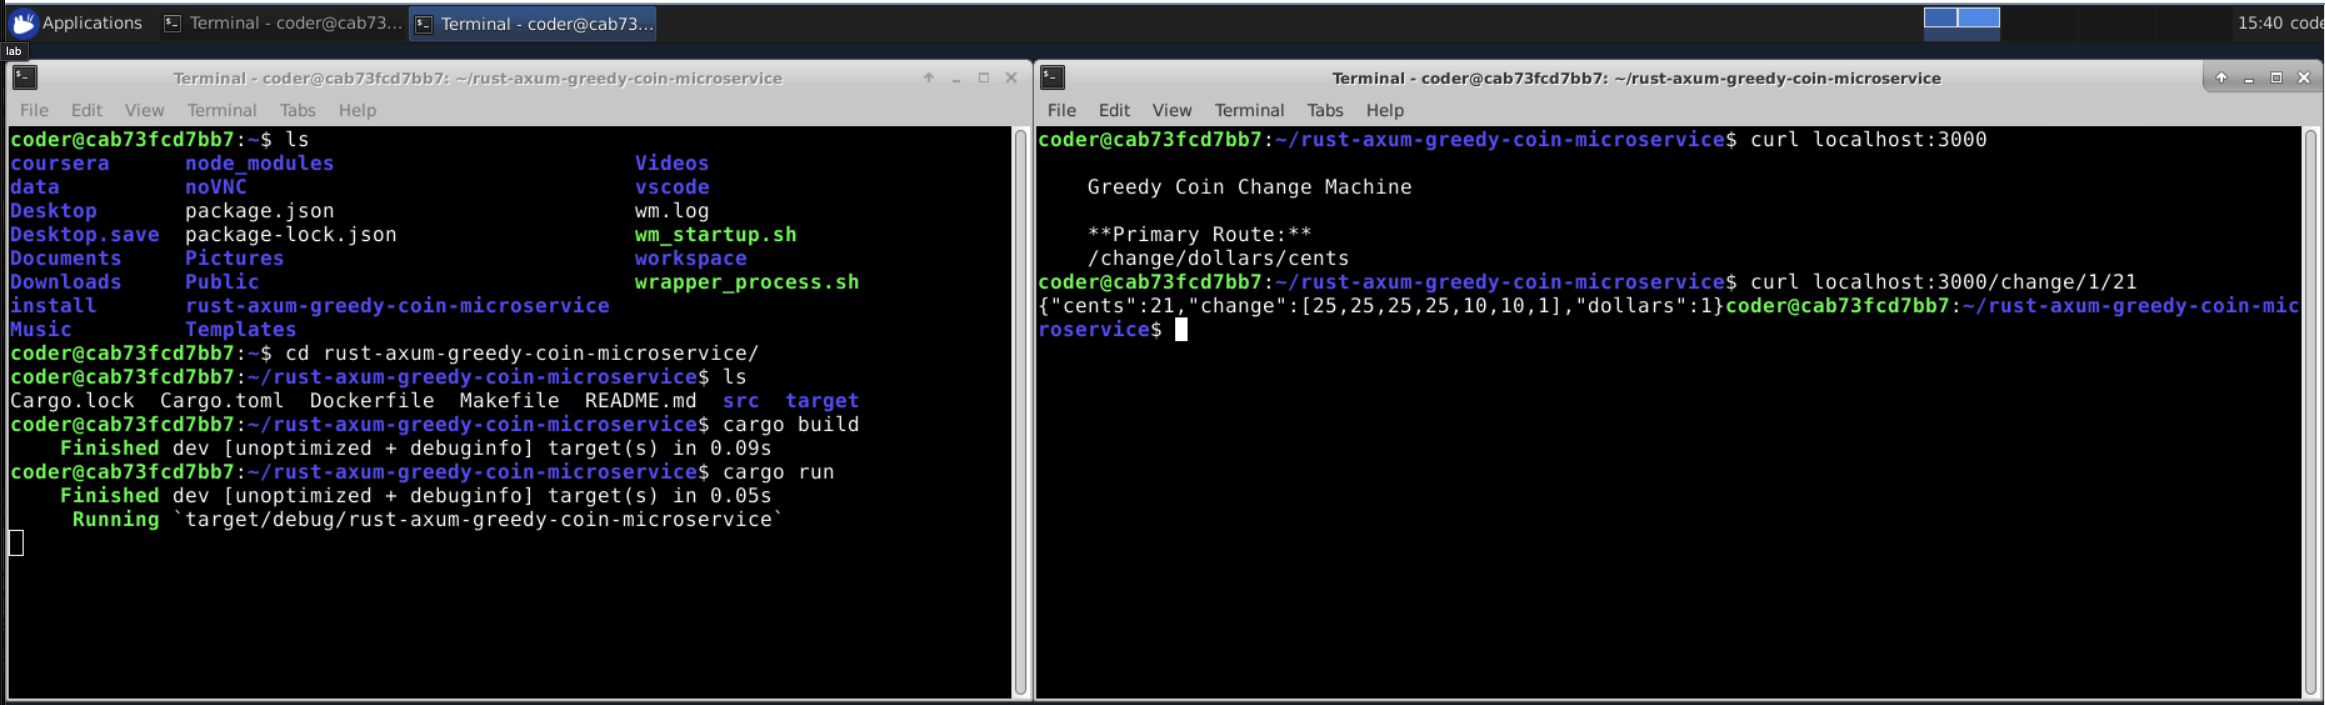Open Edit menu in left terminal
The height and width of the screenshot is (705, 2325).
(x=86, y=110)
